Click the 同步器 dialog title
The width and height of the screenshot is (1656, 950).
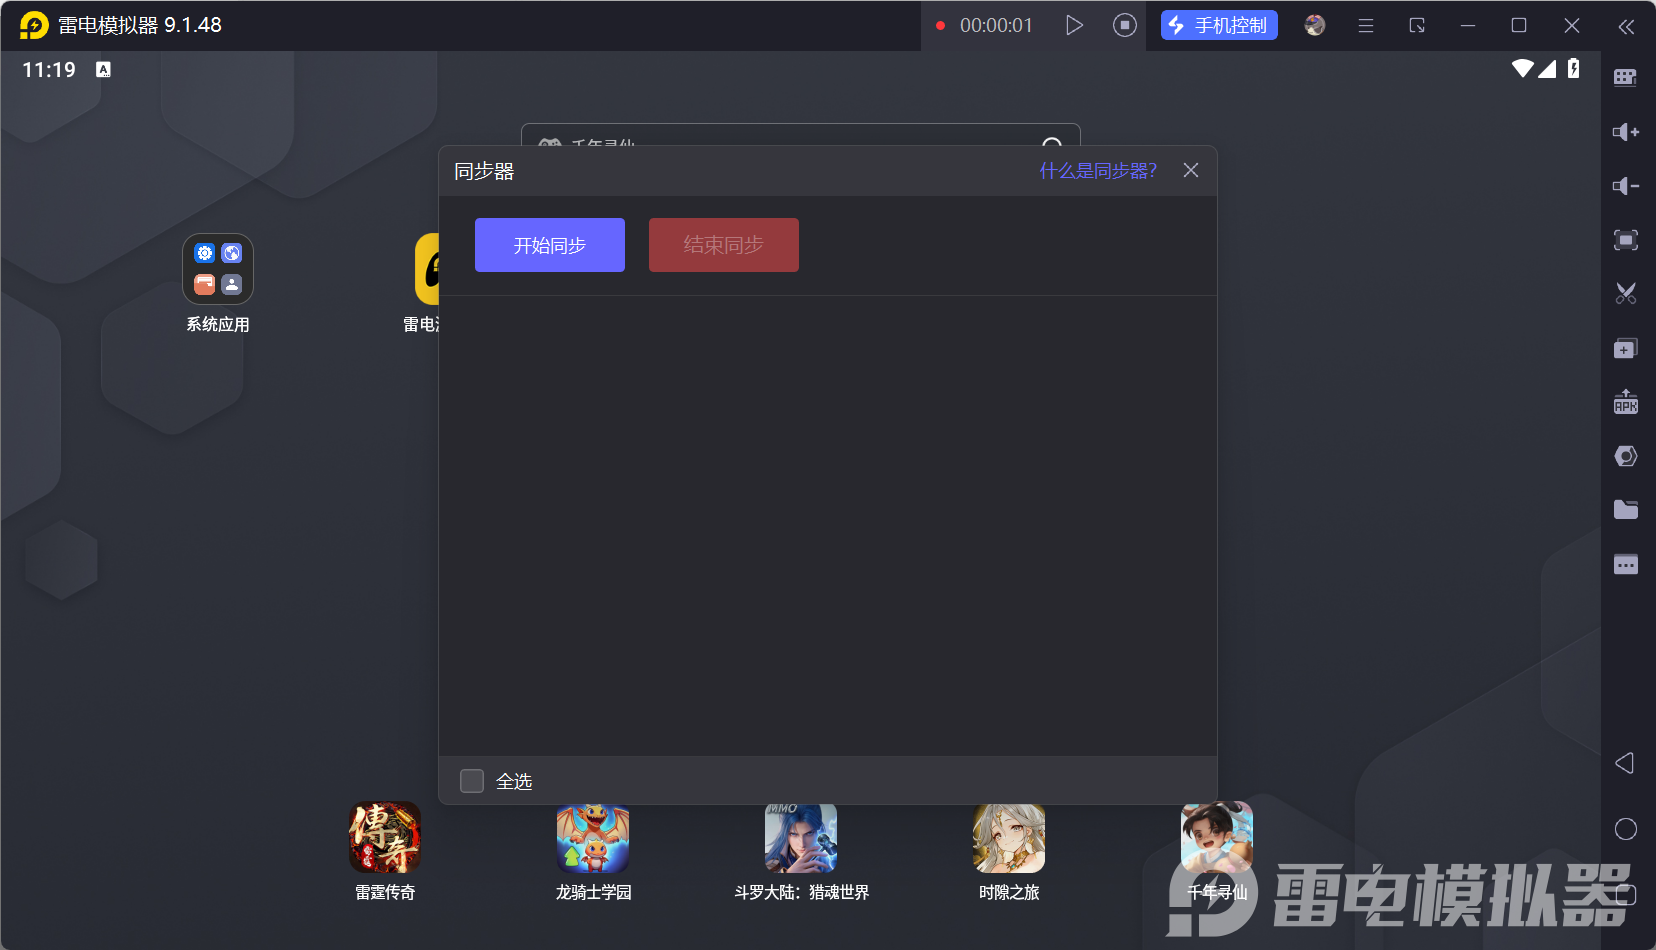click(x=484, y=171)
